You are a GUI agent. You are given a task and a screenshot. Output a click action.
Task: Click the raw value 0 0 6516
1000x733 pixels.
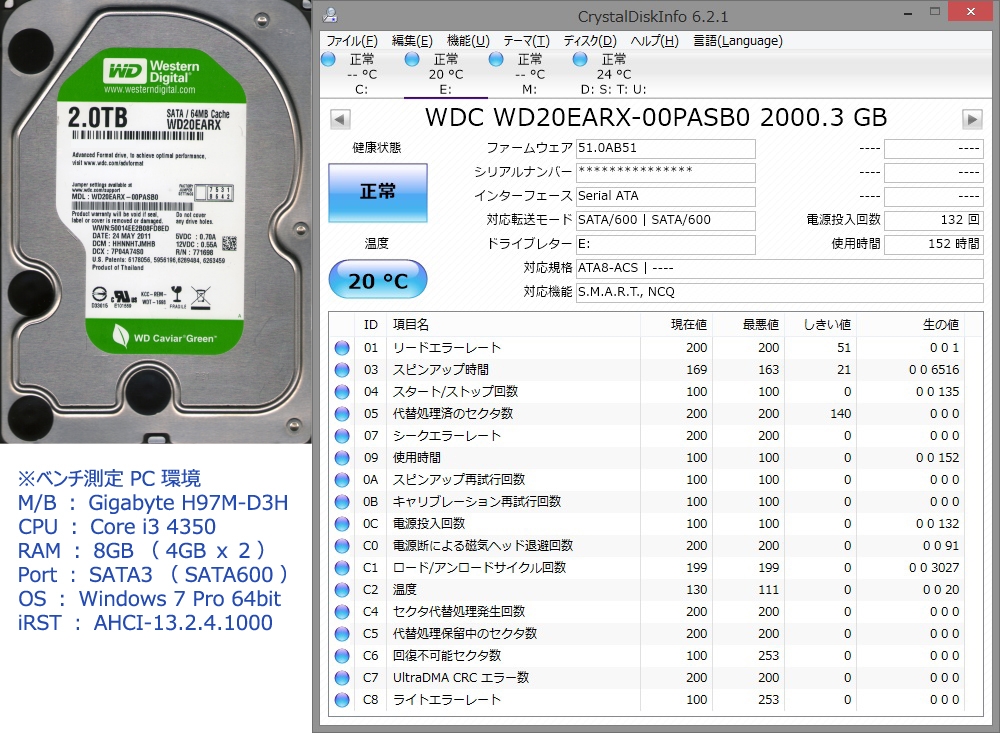click(x=934, y=370)
